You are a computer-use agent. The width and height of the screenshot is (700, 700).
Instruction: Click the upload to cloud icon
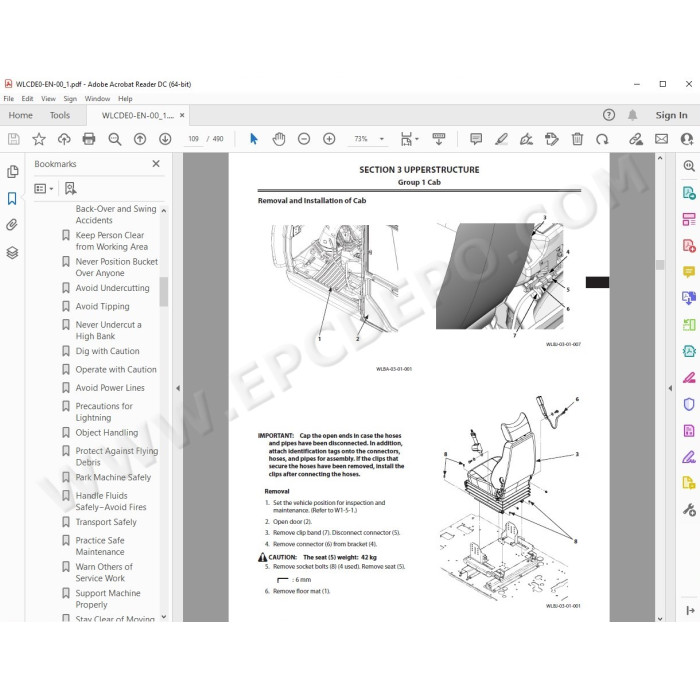tap(64, 139)
